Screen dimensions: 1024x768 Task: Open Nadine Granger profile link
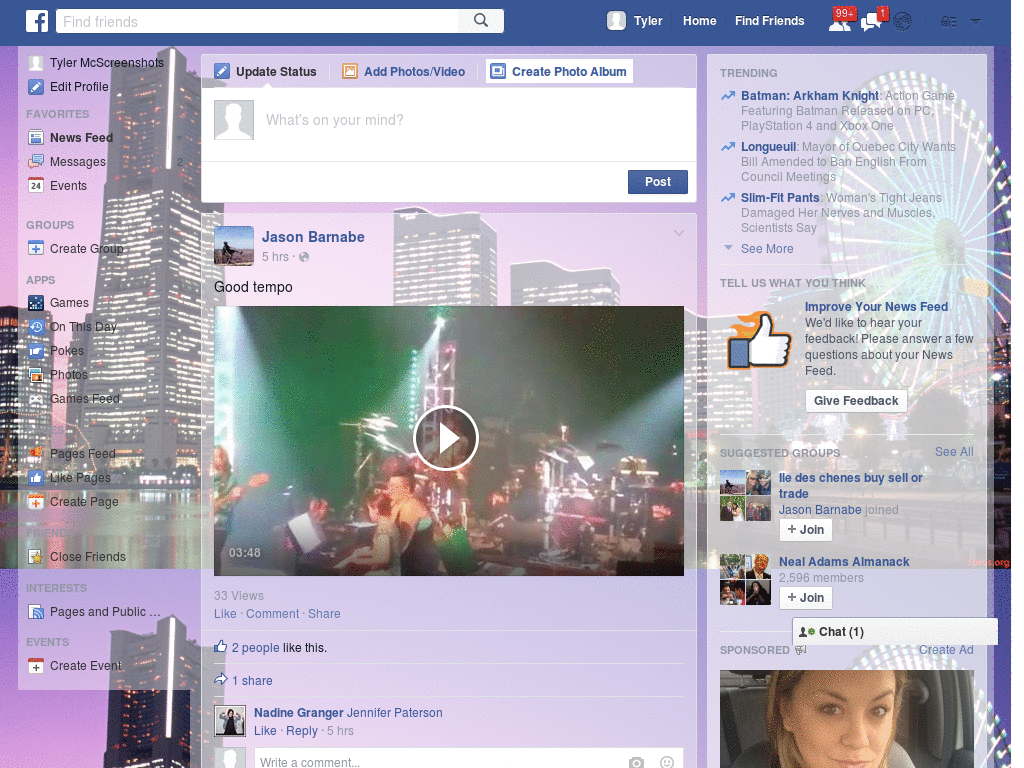[x=298, y=713]
